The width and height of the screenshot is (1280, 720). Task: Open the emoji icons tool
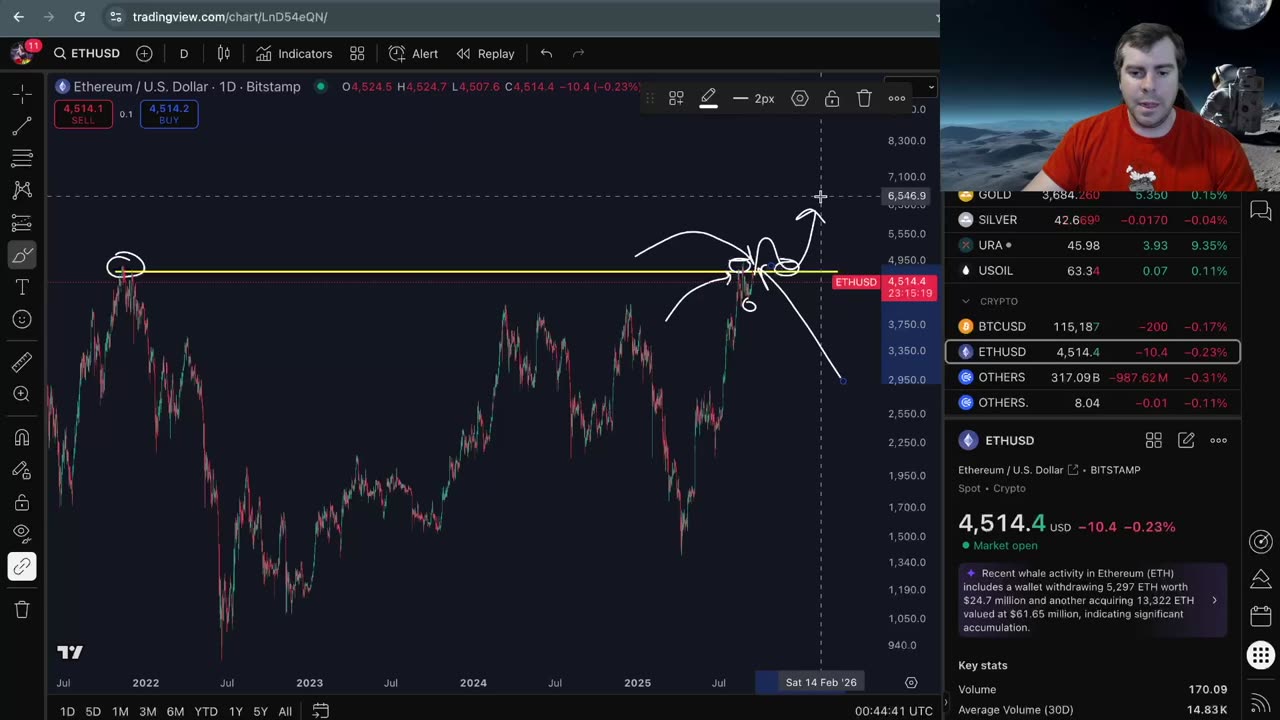(x=21, y=319)
